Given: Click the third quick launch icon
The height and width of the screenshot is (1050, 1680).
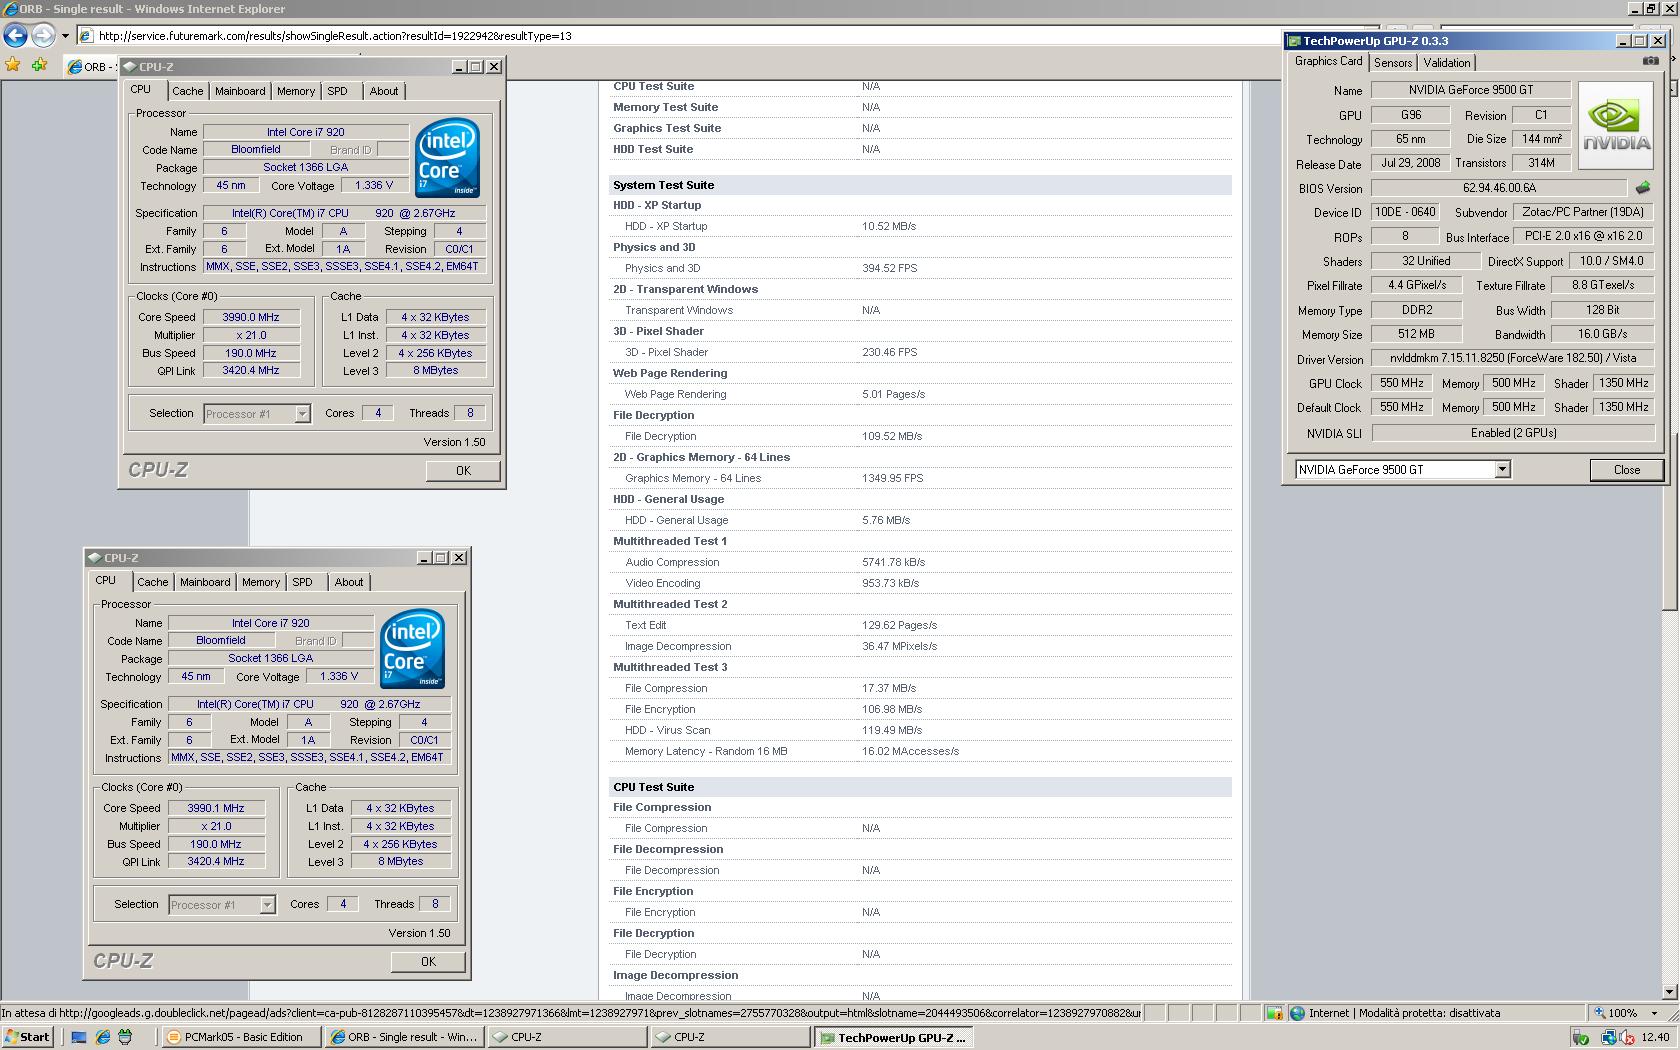Looking at the screenshot, I should (125, 1037).
